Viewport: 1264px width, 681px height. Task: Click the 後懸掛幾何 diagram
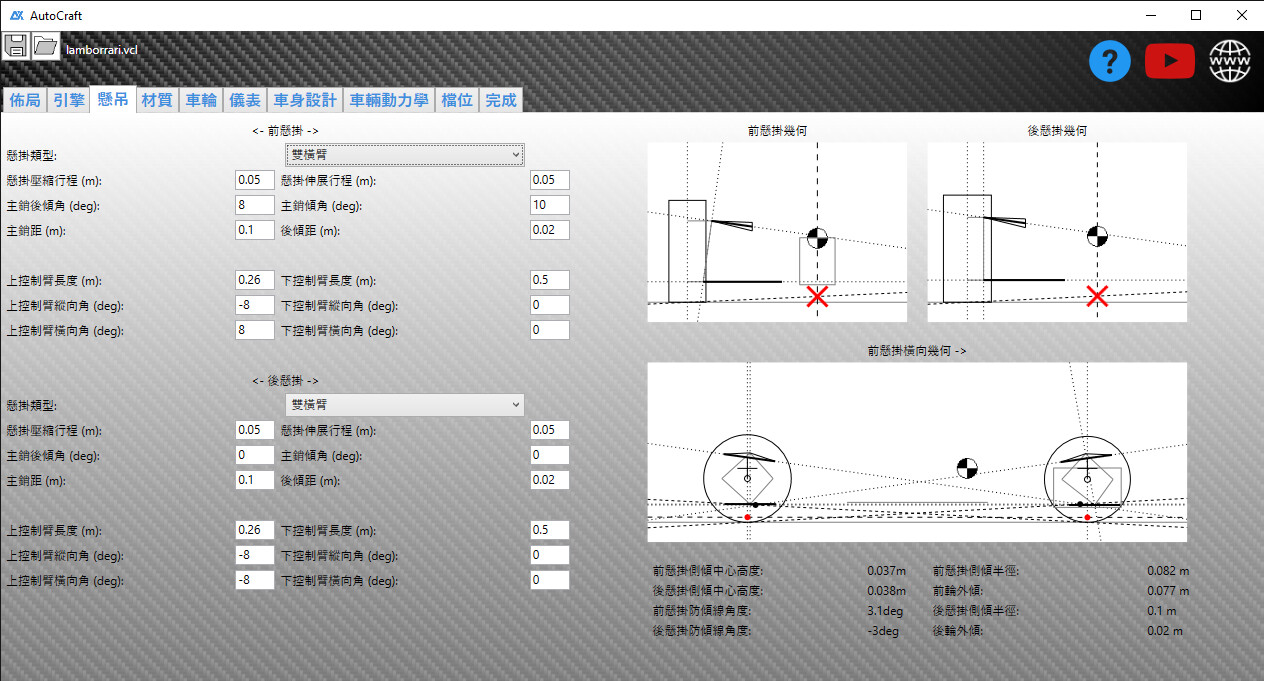tap(1057, 232)
